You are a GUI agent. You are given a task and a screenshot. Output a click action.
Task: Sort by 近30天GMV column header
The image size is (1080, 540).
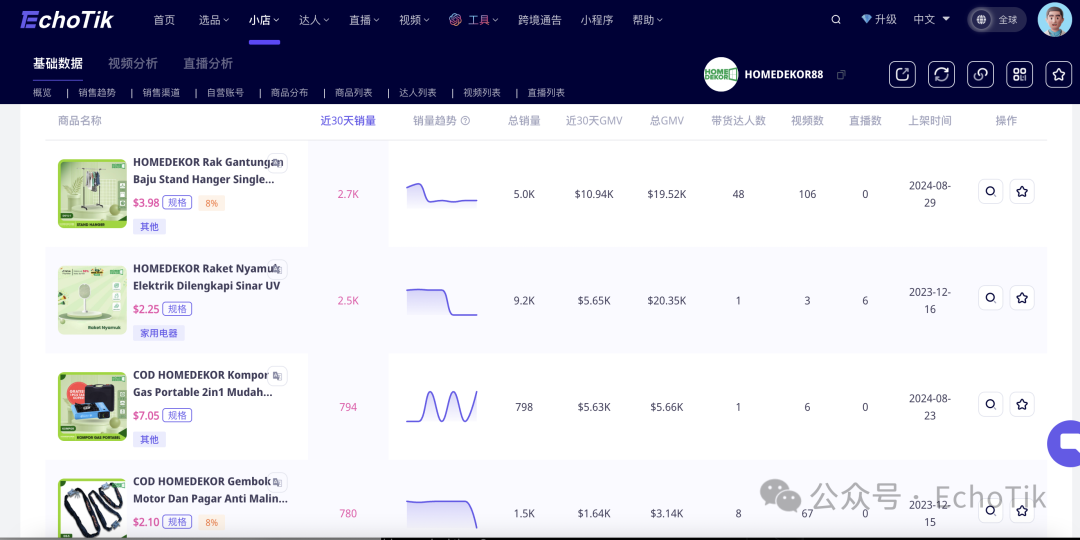pos(594,121)
